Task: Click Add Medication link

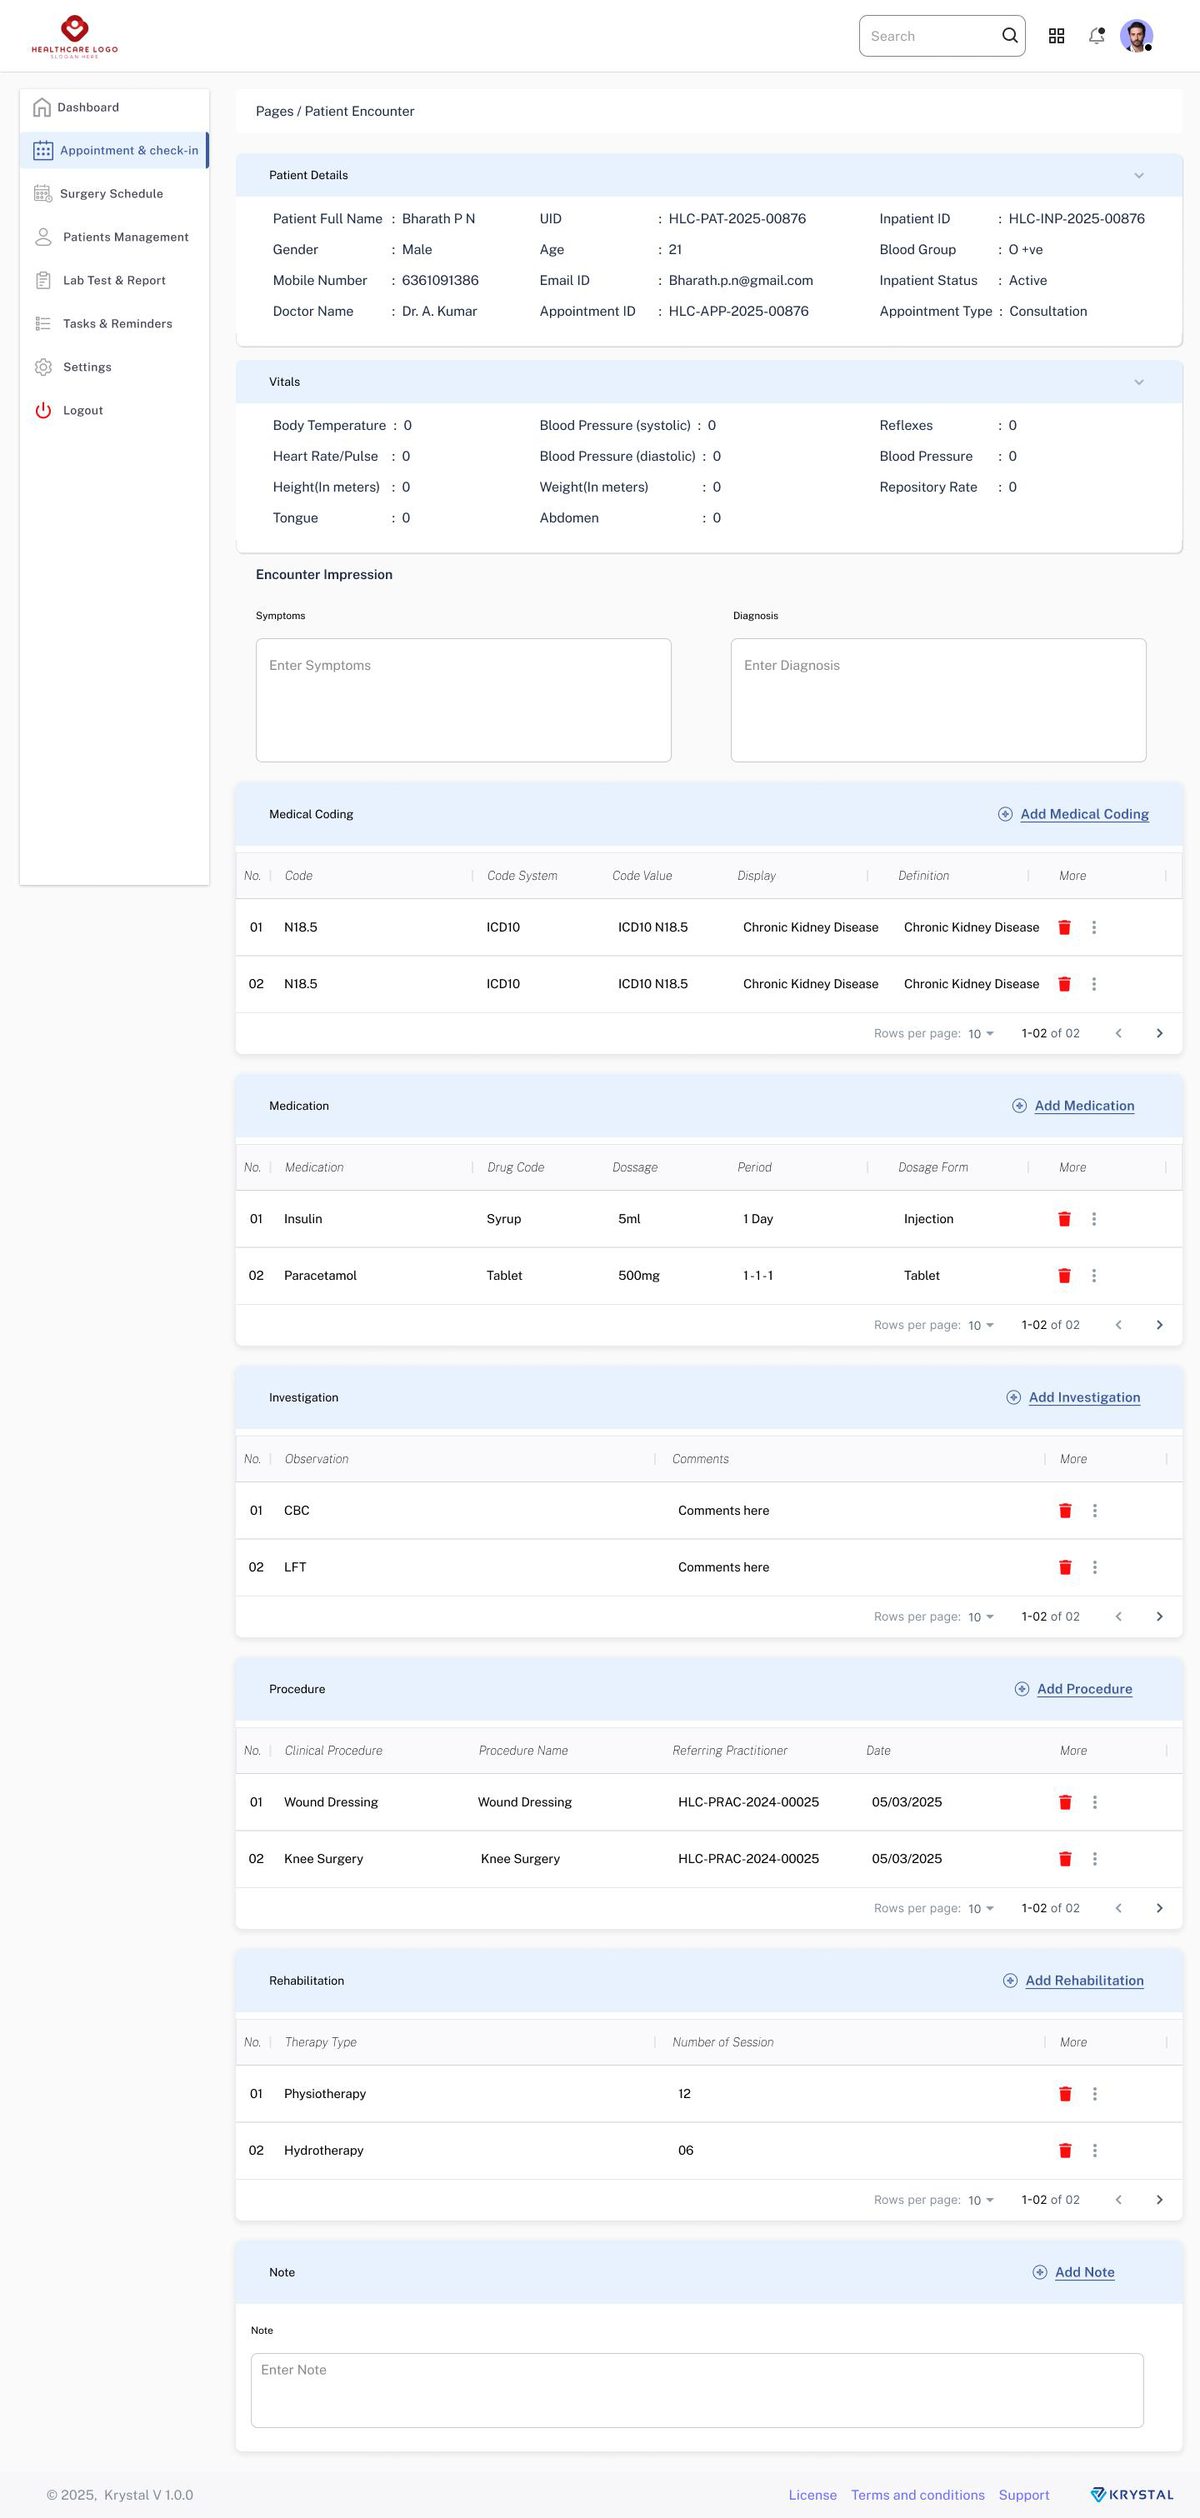Action: (x=1074, y=1106)
